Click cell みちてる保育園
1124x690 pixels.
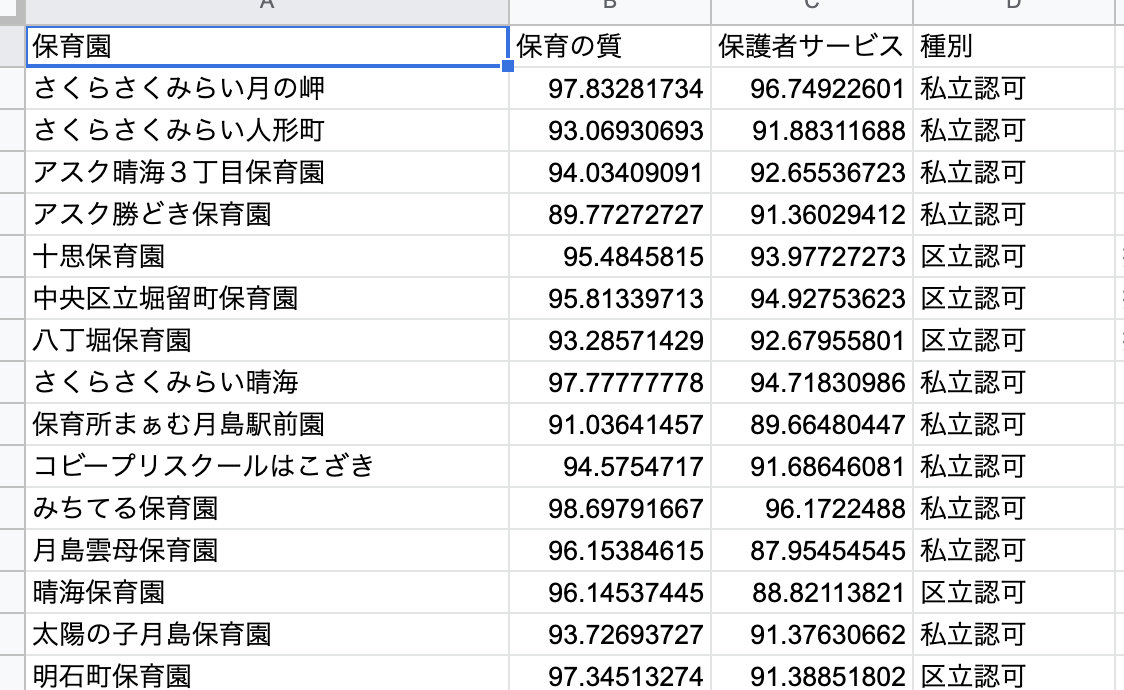[267, 509]
